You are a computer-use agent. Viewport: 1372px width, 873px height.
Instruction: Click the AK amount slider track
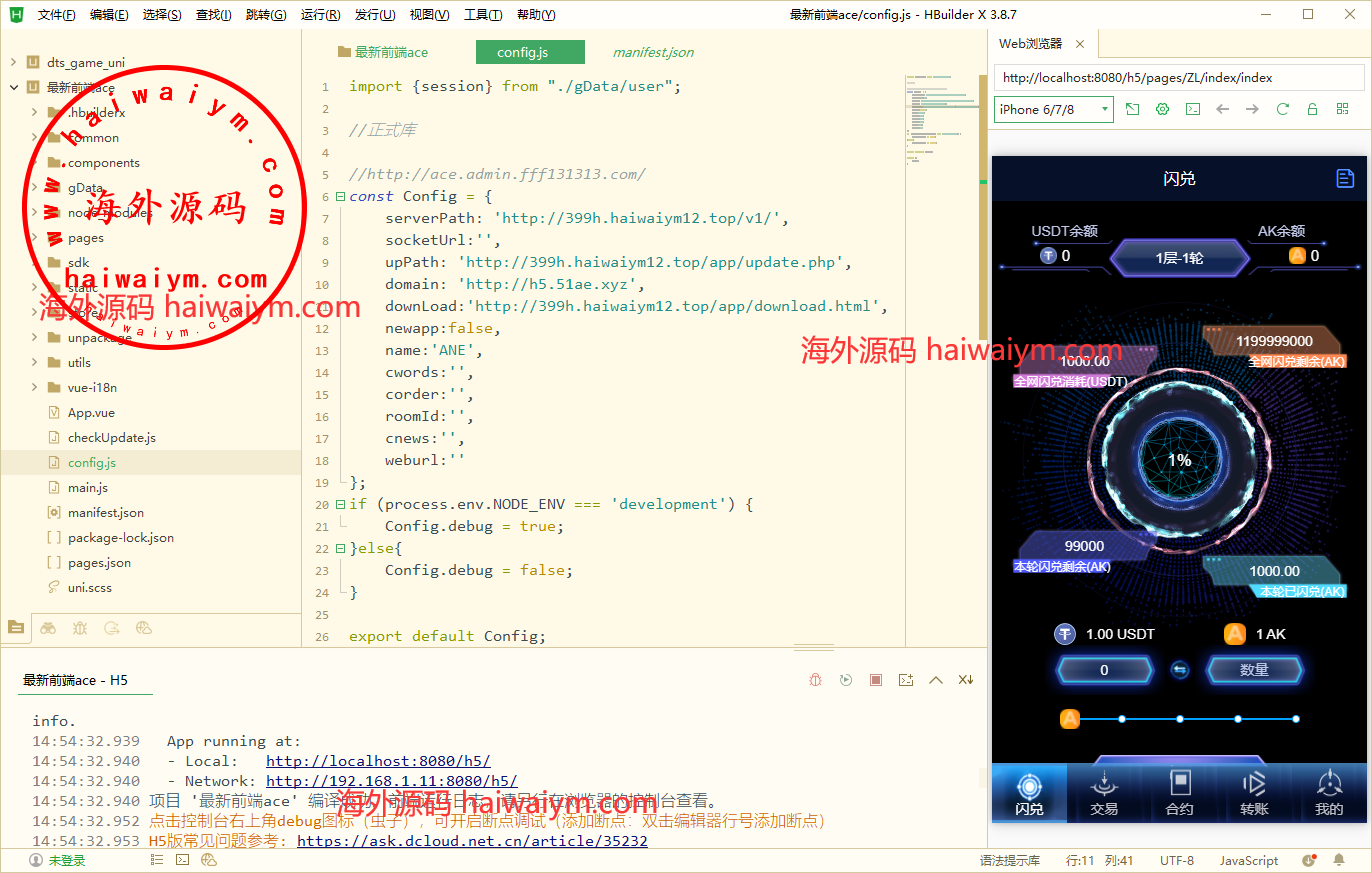tap(1208, 719)
